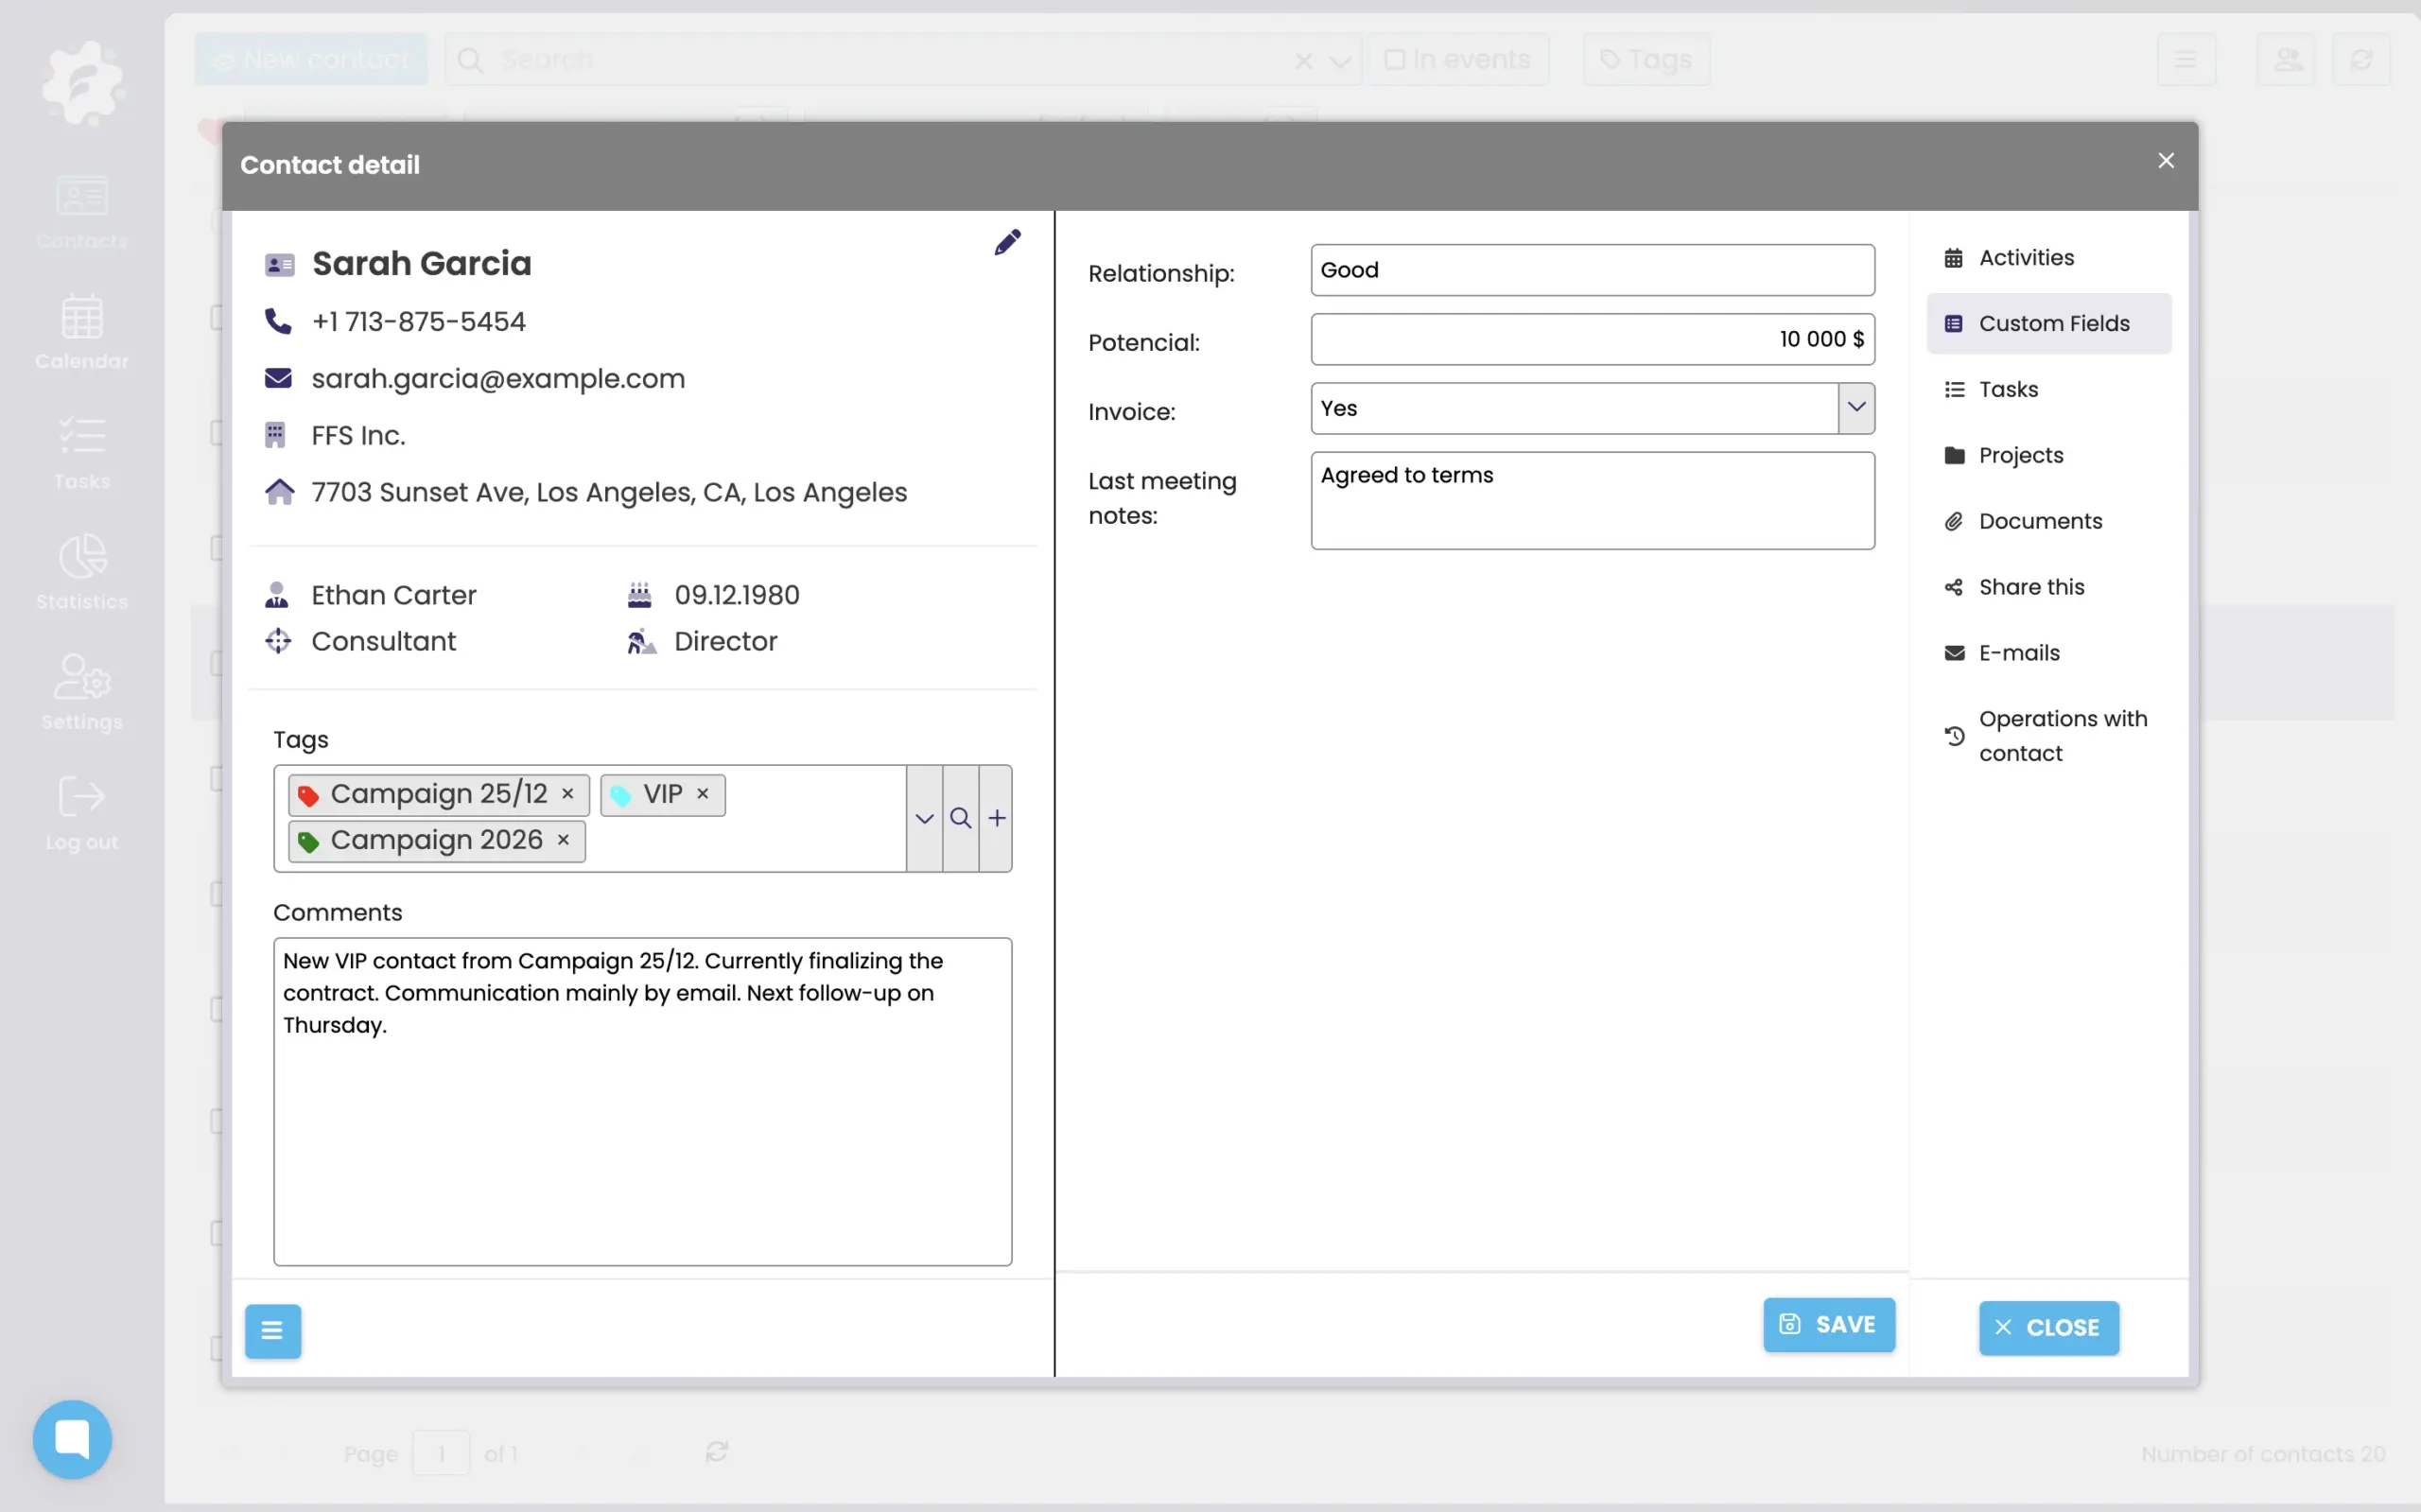Expand the Invoice dropdown arrow
Screen dimensions: 2421x1512
click(1856, 408)
